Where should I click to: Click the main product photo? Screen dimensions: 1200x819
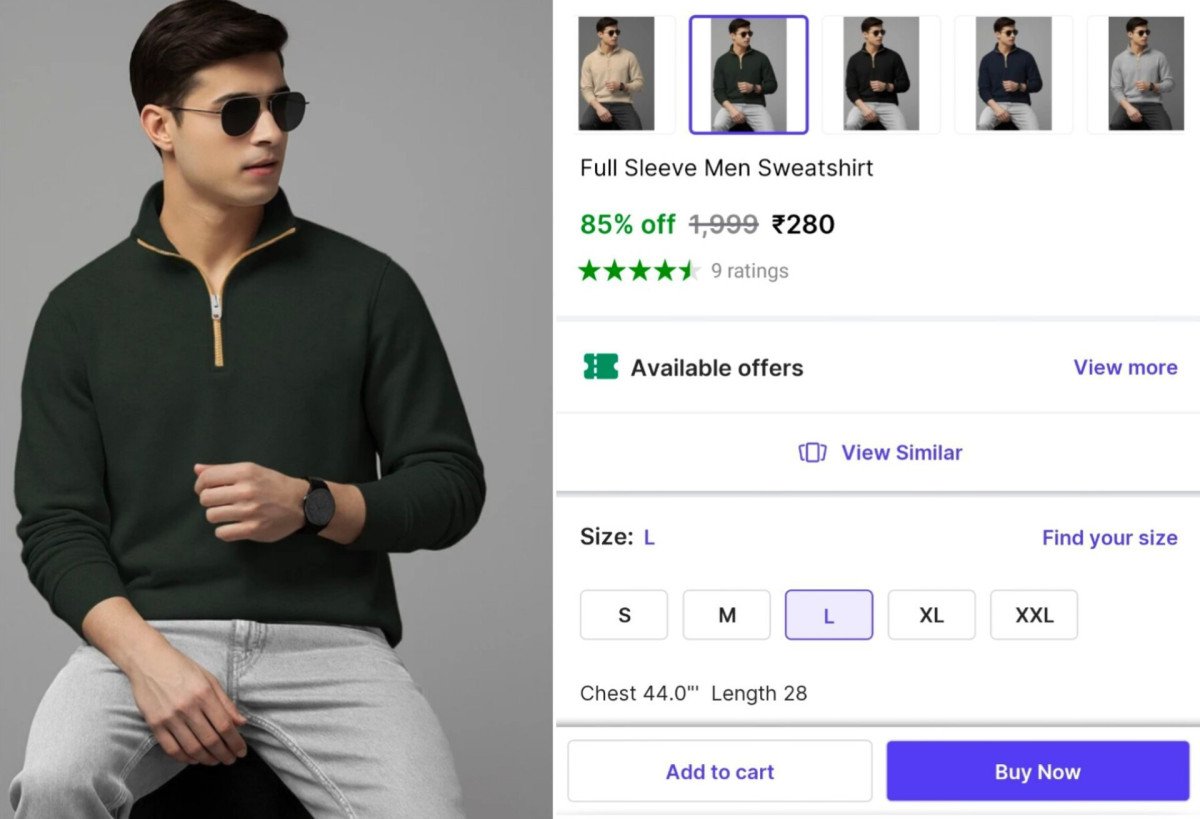(x=276, y=410)
